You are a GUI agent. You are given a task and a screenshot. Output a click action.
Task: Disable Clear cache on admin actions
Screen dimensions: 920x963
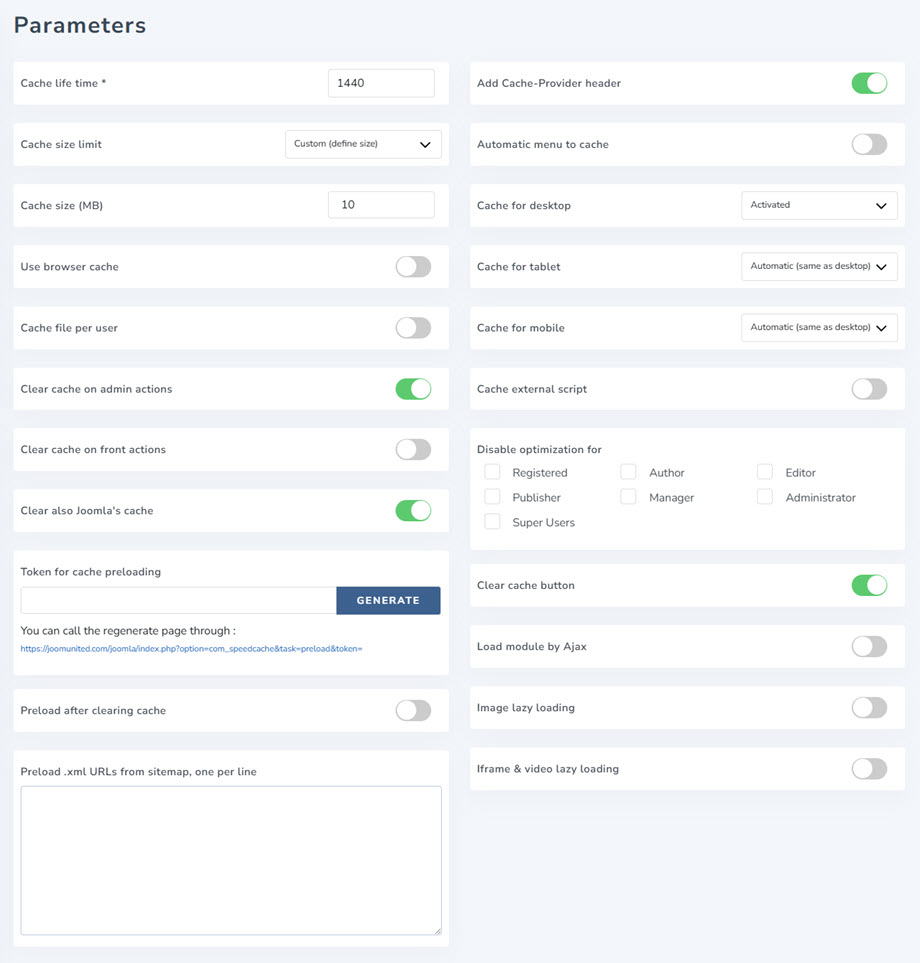(413, 389)
